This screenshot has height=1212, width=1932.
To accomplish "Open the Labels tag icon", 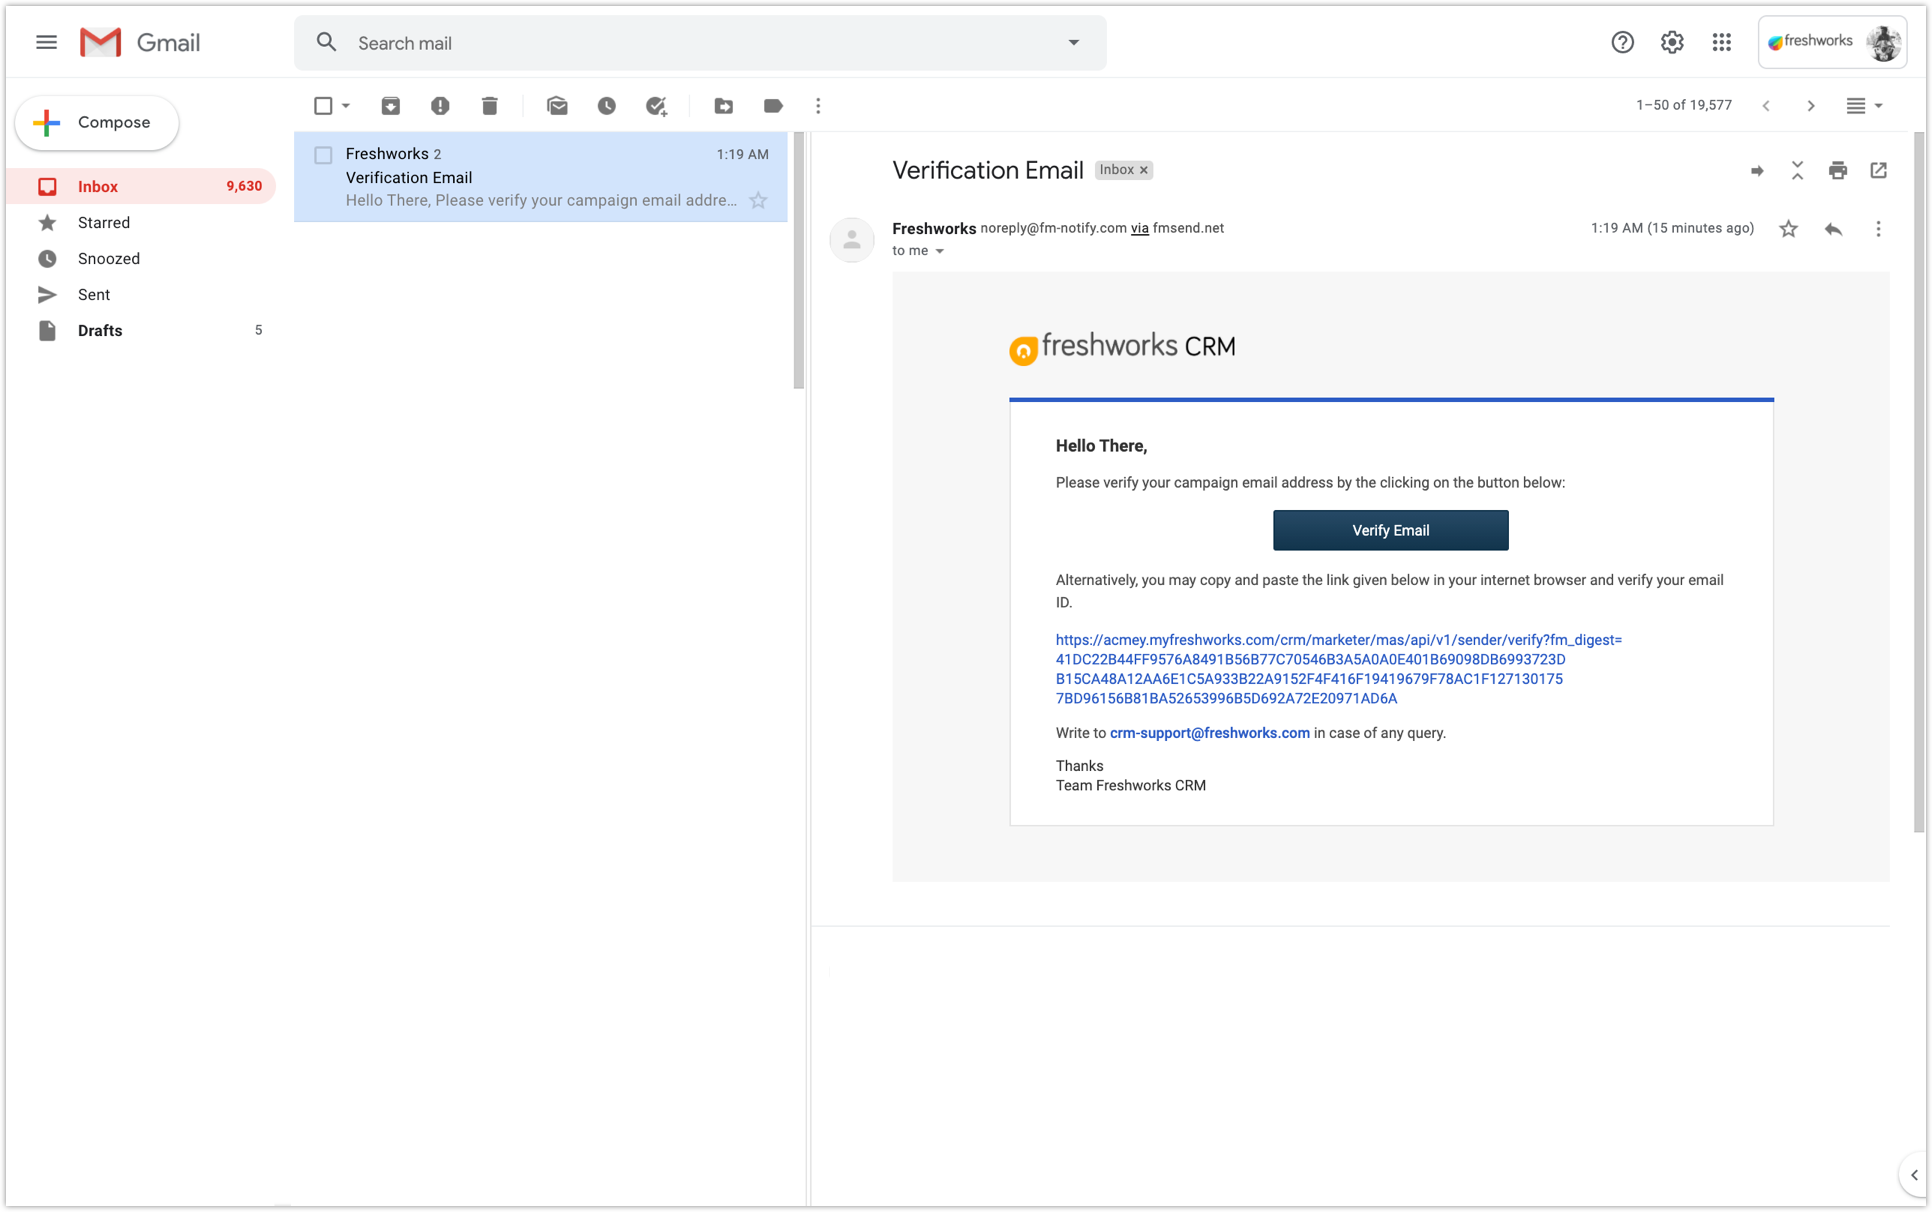I will pos(773,106).
